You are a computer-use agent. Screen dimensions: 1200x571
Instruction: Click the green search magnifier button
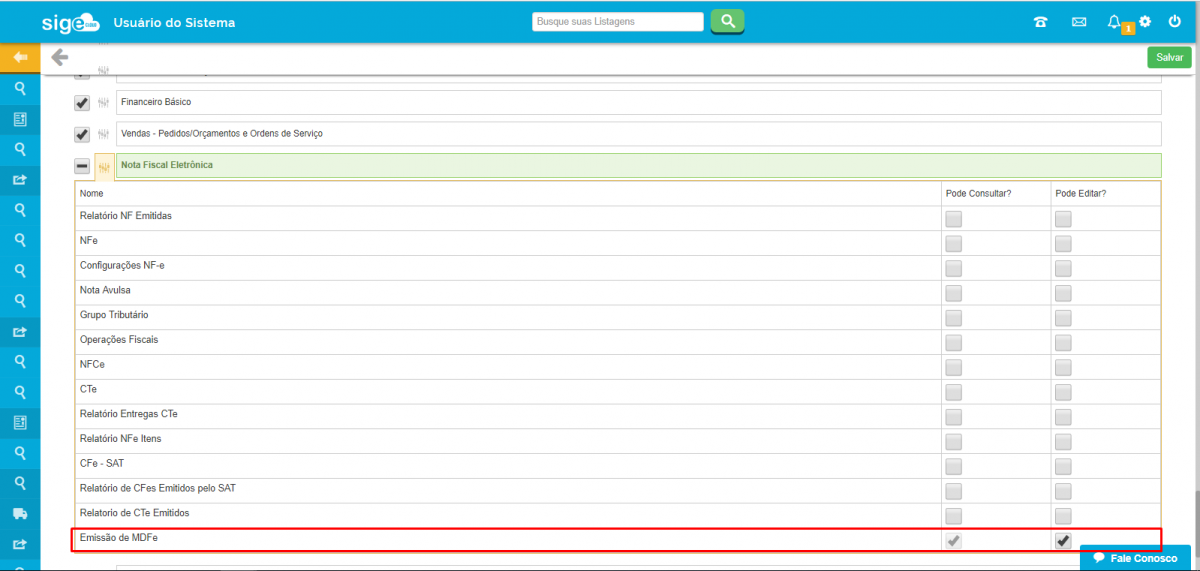(x=728, y=21)
